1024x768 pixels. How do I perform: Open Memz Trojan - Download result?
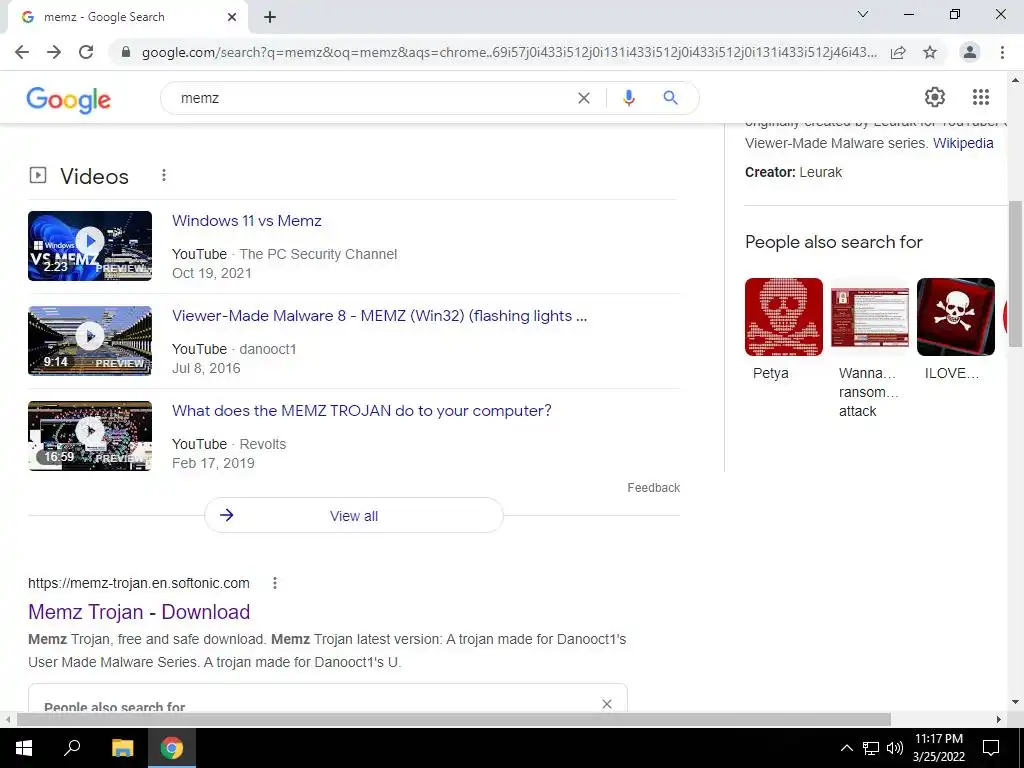click(139, 612)
